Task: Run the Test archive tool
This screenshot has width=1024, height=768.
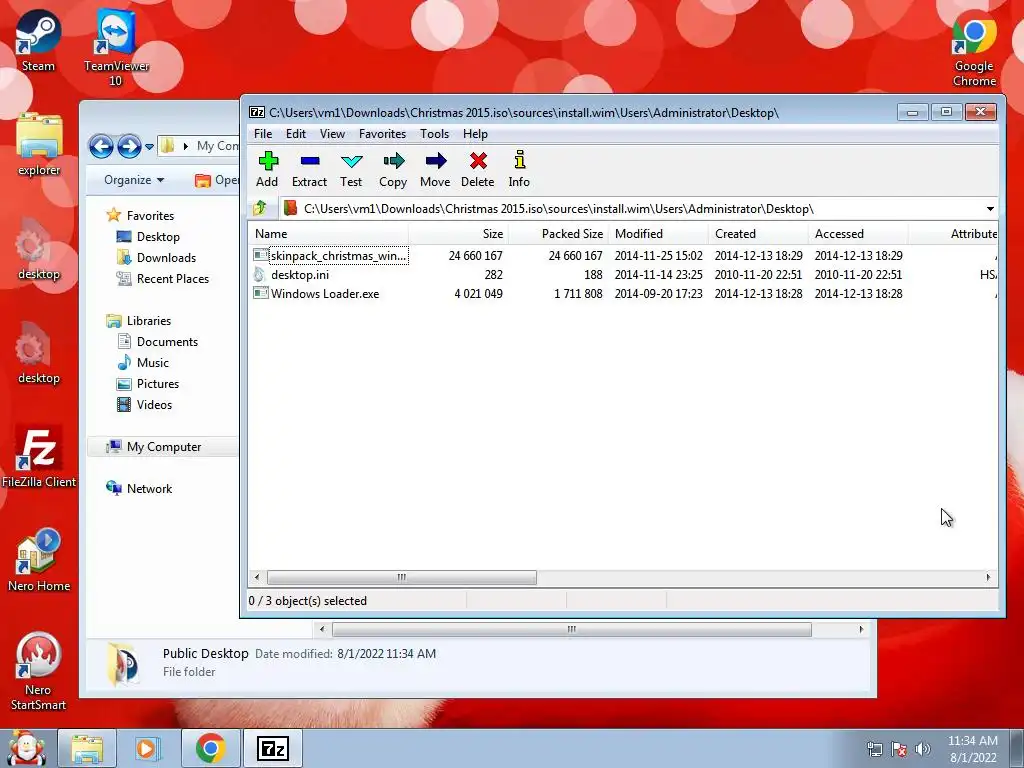Action: (351, 169)
